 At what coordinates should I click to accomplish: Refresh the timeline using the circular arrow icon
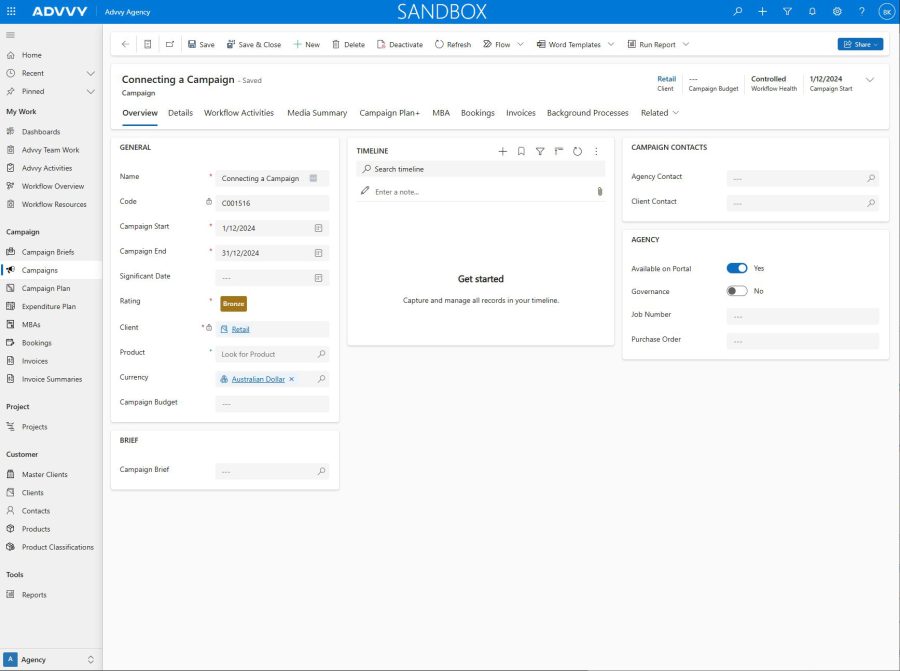[x=577, y=151]
